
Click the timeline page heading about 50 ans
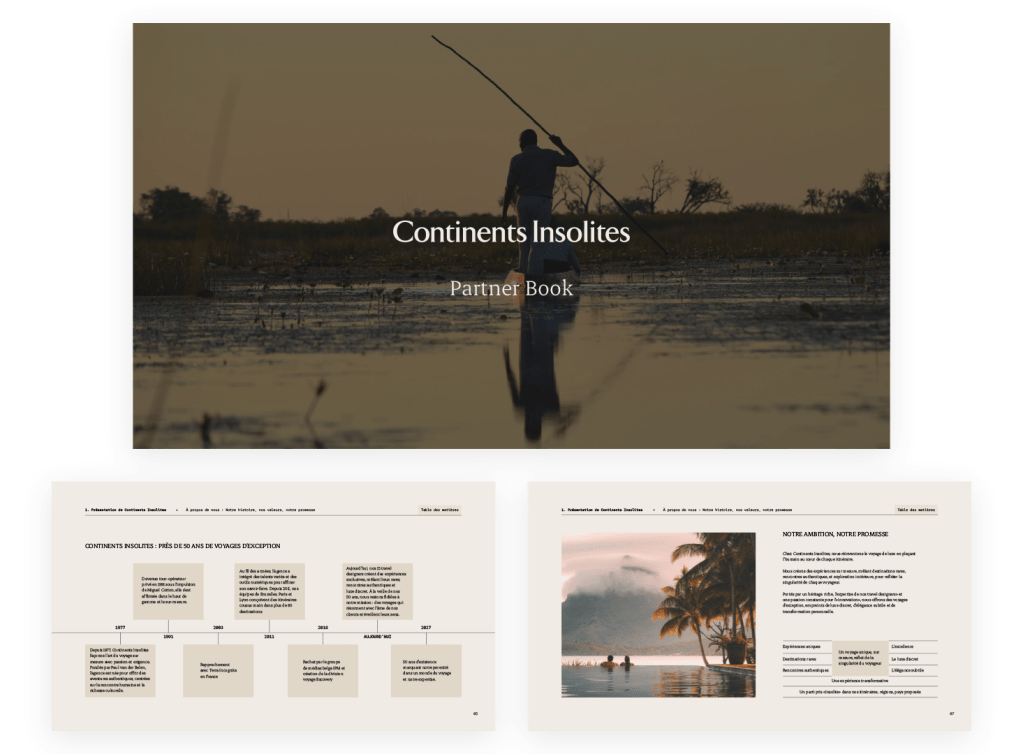coord(183,546)
